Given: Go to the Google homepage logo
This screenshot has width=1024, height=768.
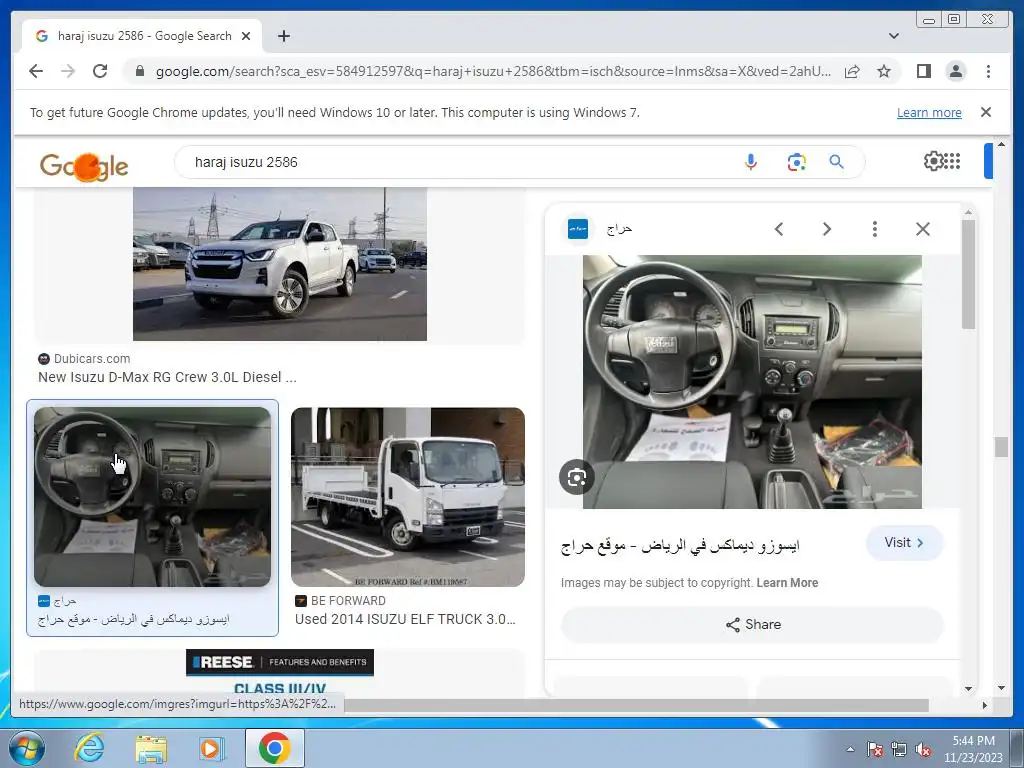Looking at the screenshot, I should click(x=84, y=166).
